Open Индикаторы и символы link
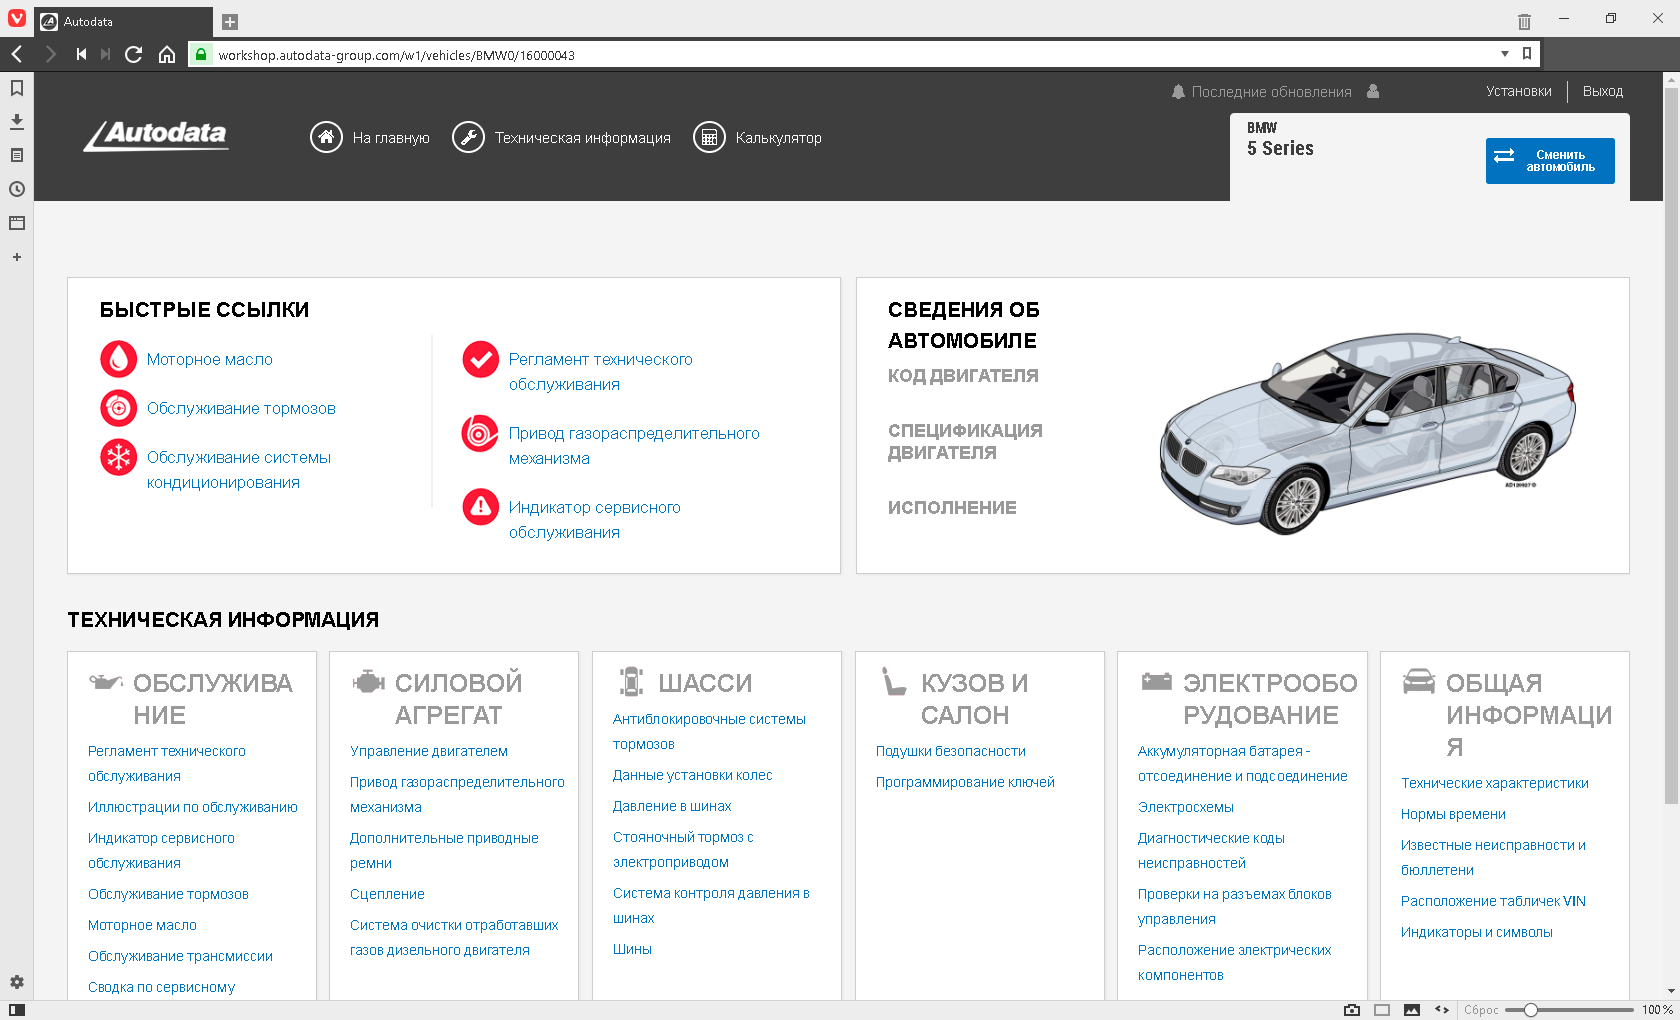This screenshot has width=1680, height=1020. 1476,932
